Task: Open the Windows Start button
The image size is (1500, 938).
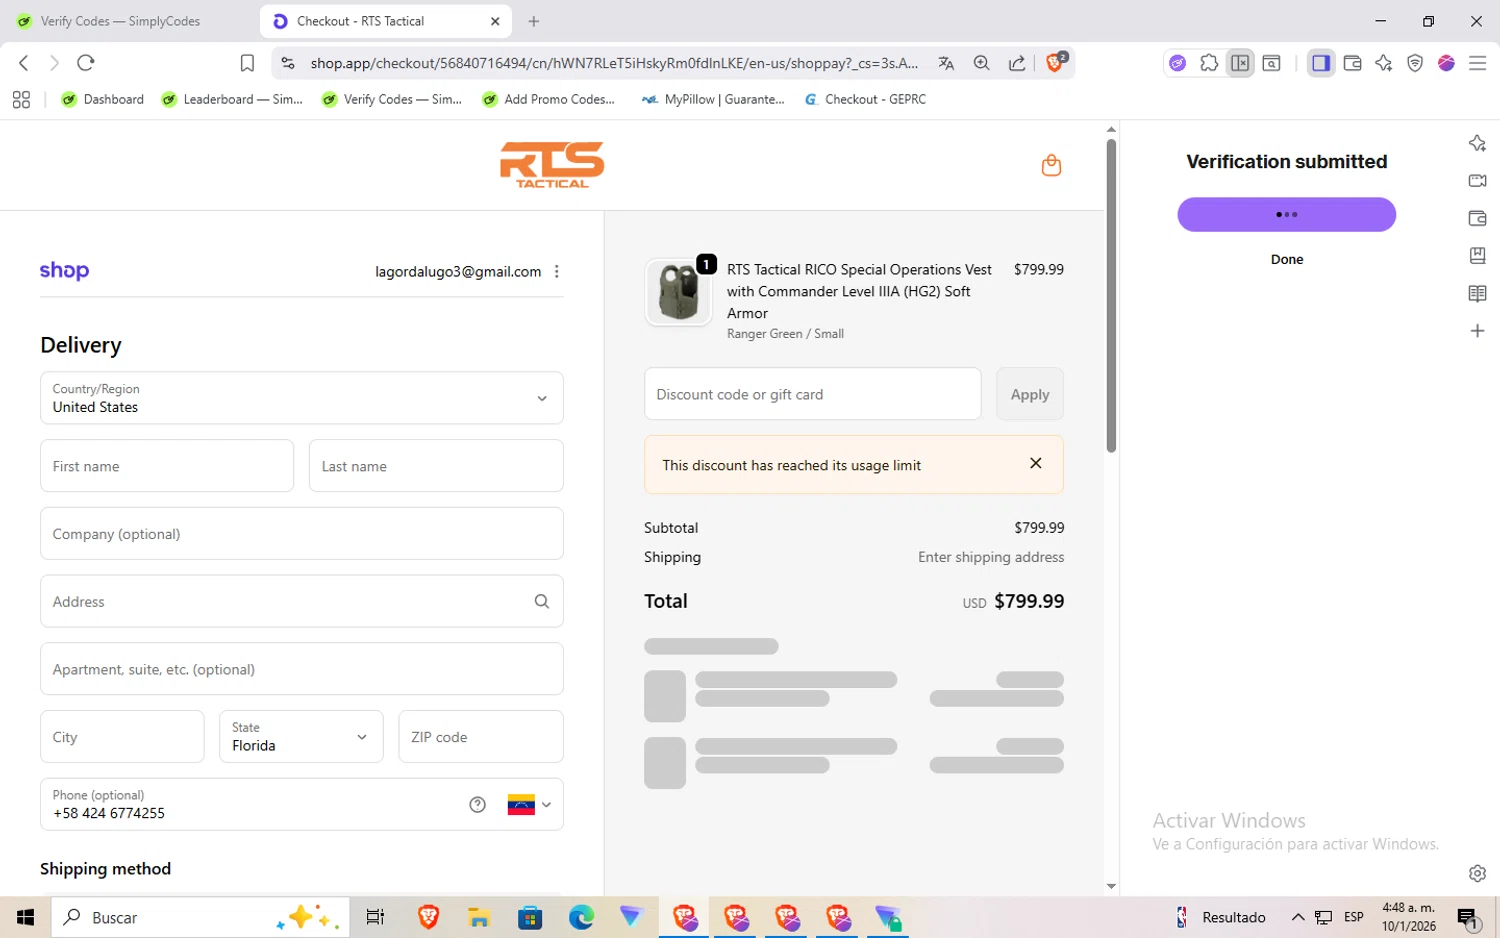Action: pyautogui.click(x=25, y=917)
